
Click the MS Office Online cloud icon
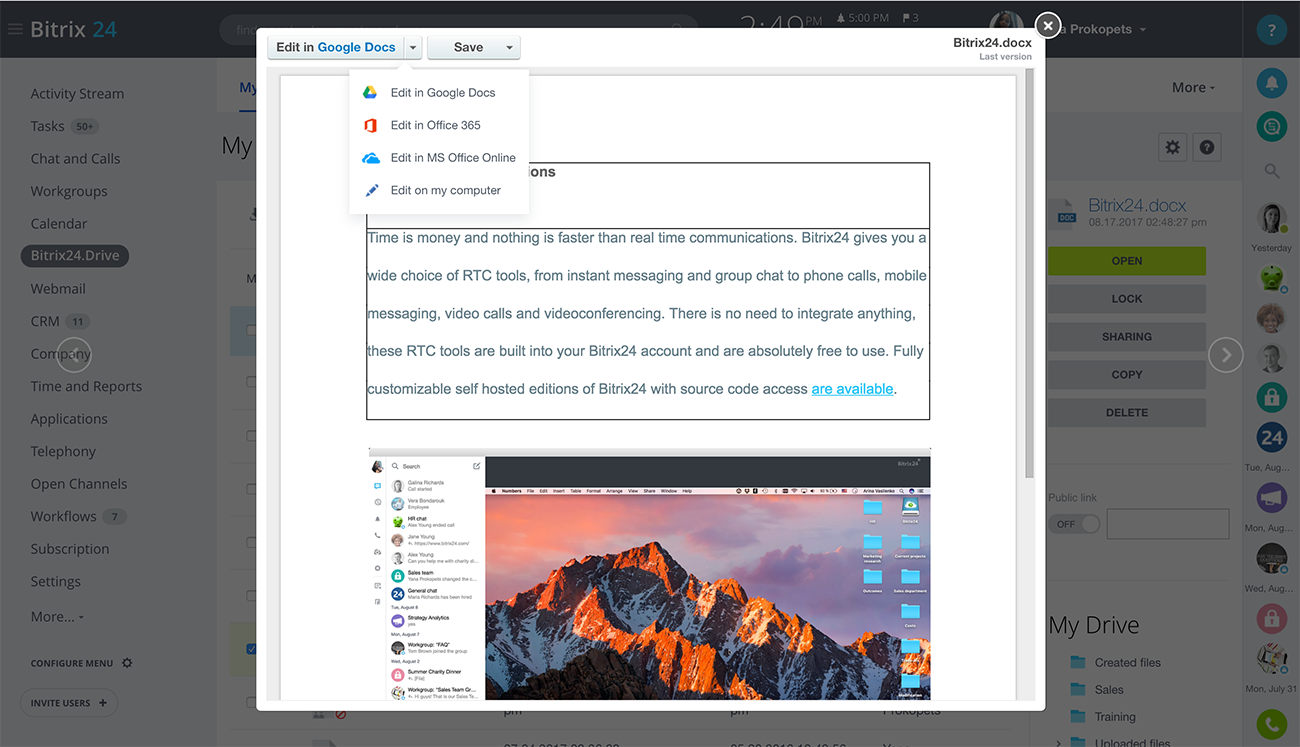coord(370,158)
